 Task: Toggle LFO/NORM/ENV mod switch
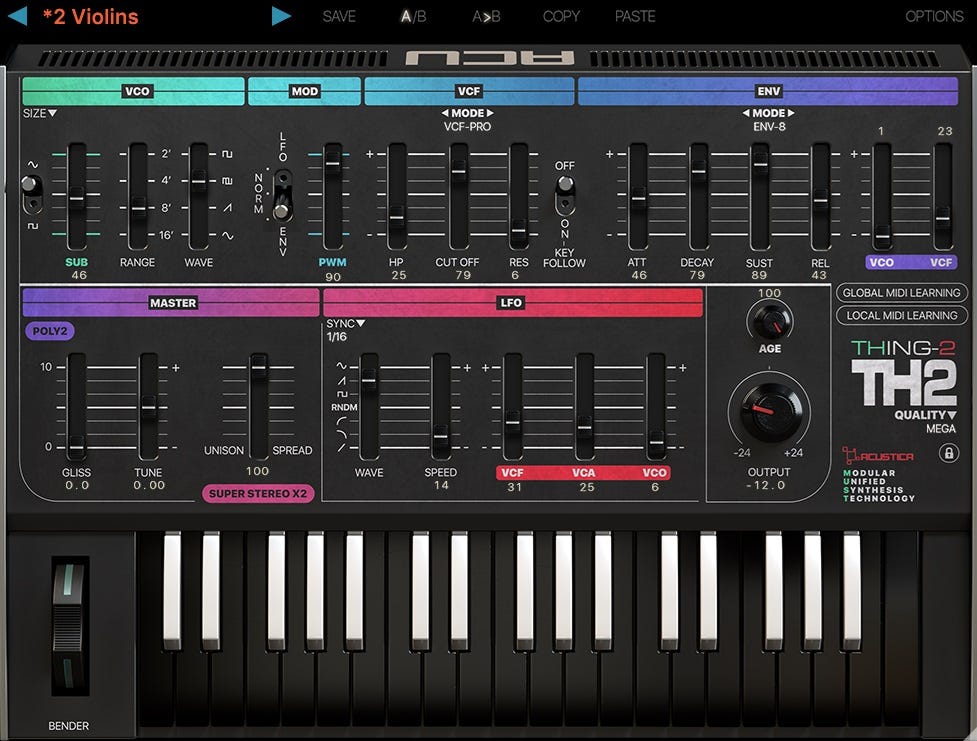point(282,195)
